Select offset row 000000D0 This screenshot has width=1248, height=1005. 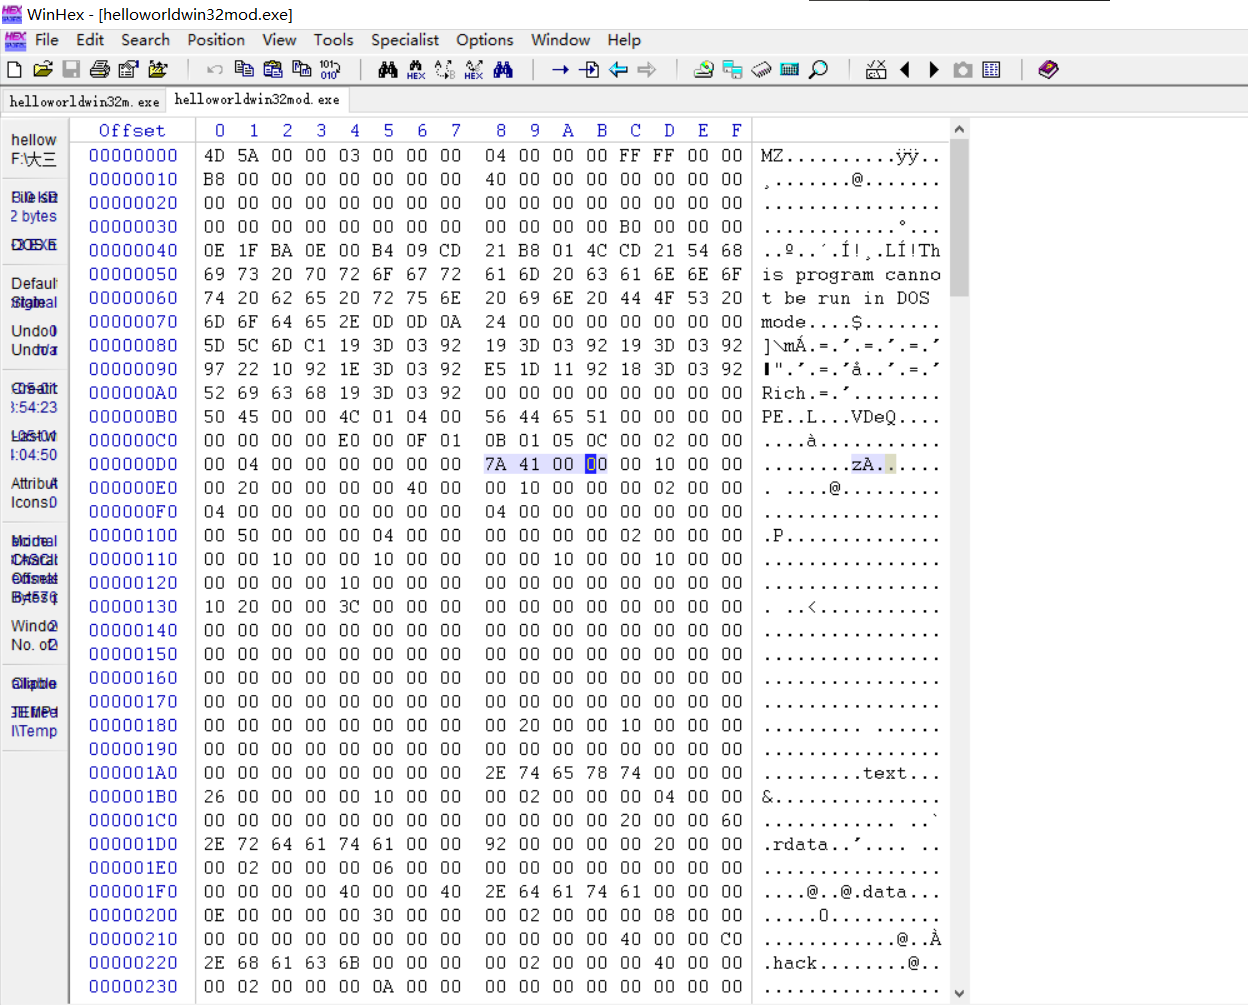[133, 464]
